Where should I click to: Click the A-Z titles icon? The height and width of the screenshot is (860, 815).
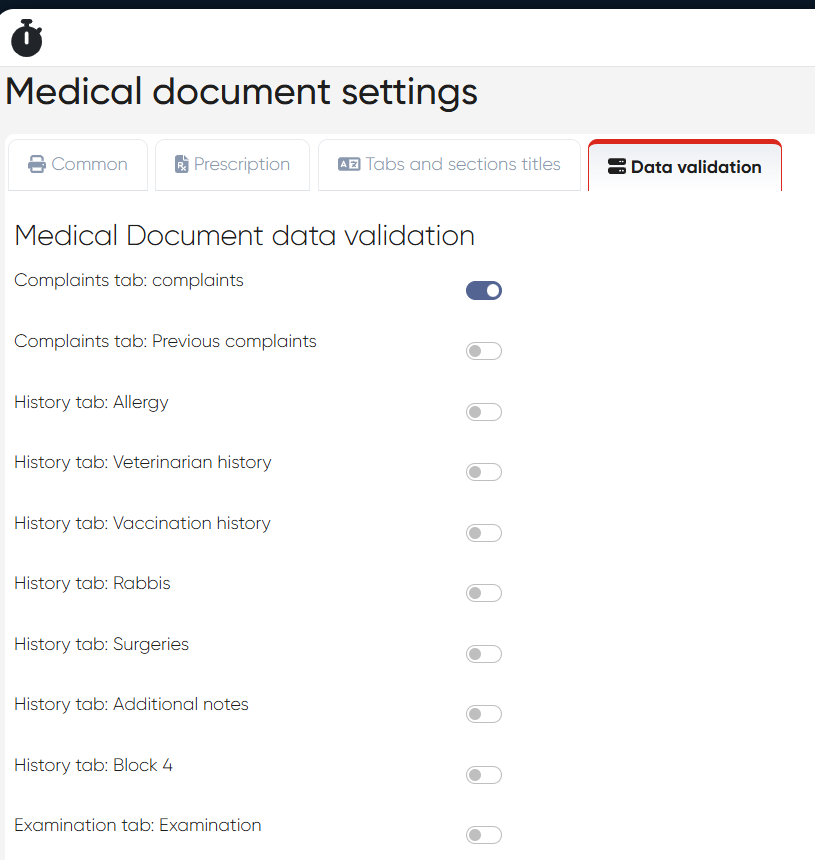[349, 165]
